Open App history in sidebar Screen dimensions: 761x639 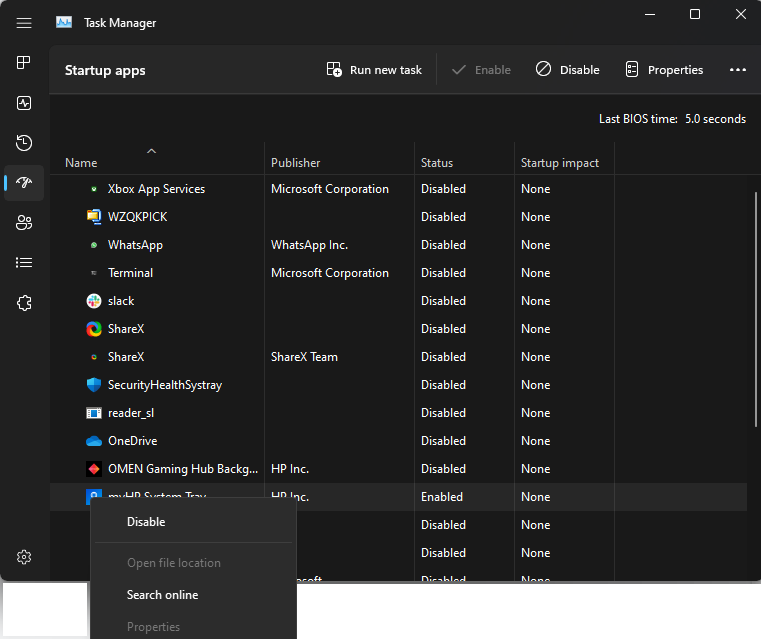click(x=24, y=143)
